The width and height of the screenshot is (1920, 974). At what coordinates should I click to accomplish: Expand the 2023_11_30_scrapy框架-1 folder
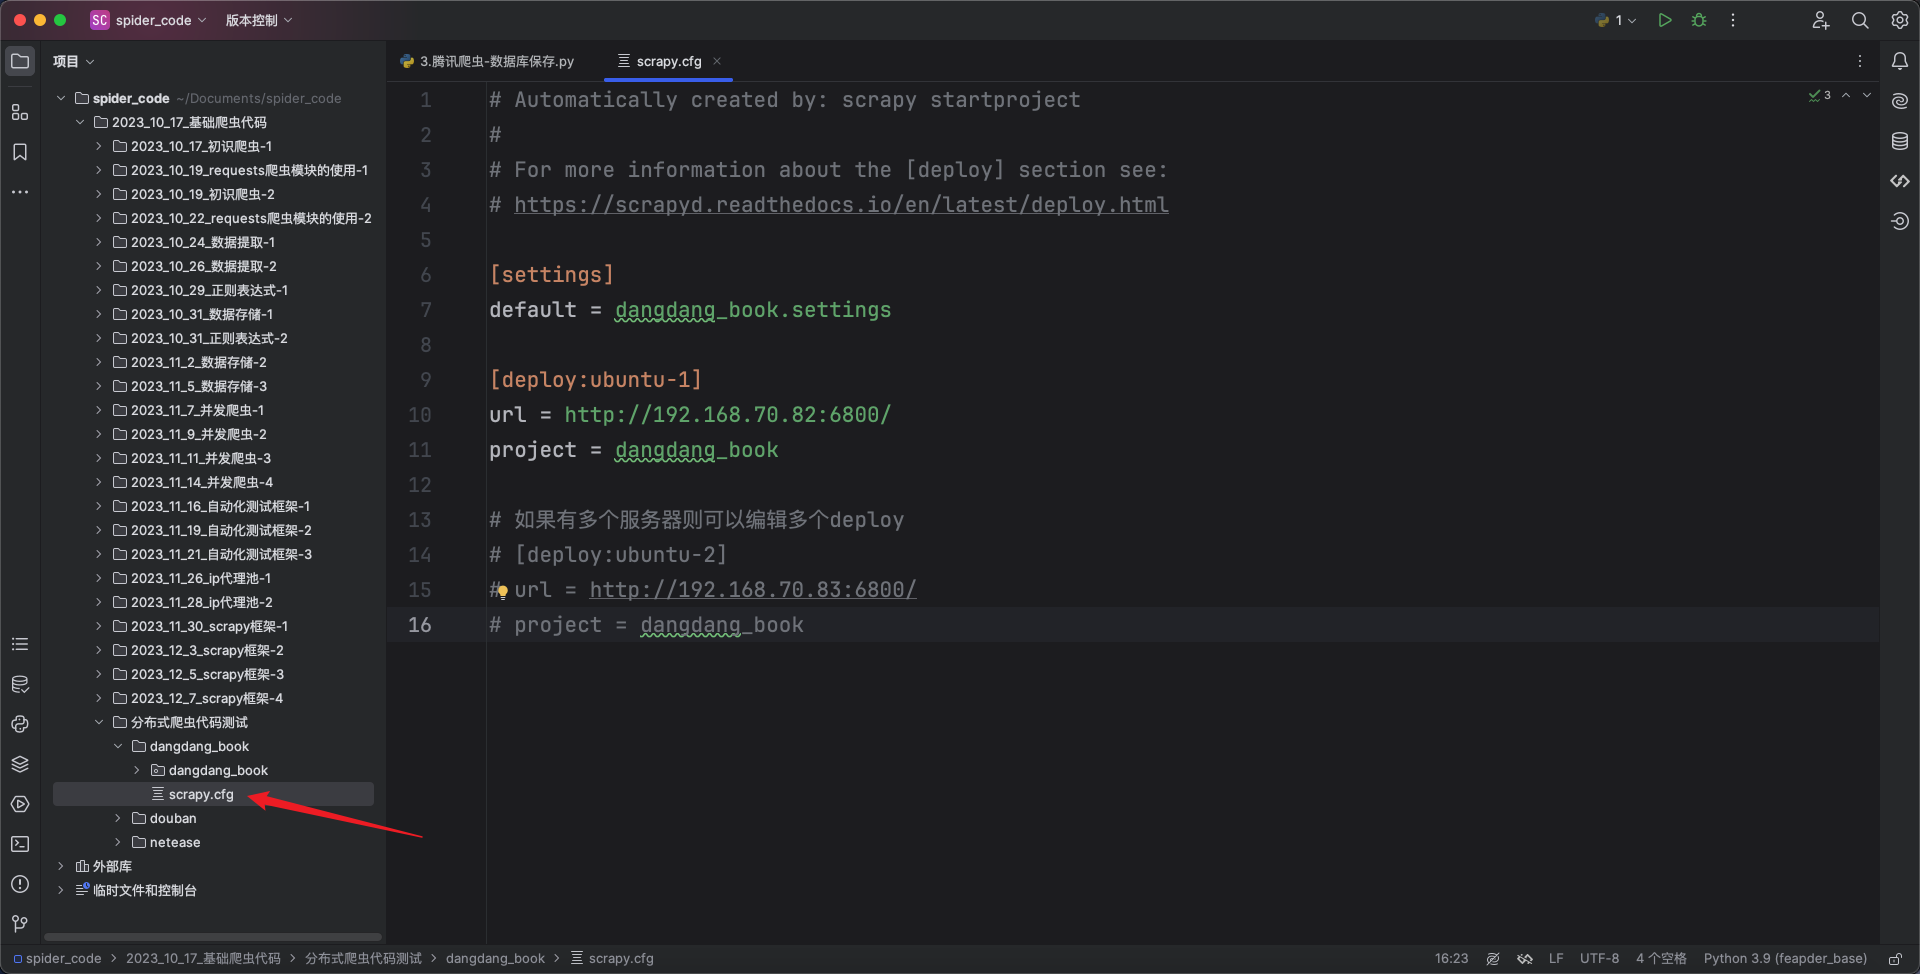(99, 626)
